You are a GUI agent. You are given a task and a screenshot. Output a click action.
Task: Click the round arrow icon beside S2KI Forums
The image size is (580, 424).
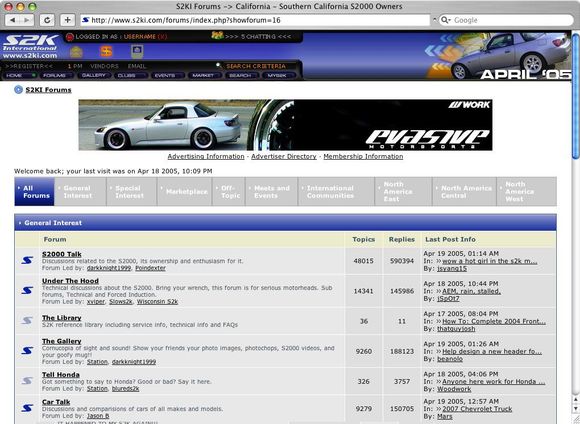pyautogui.click(x=18, y=90)
